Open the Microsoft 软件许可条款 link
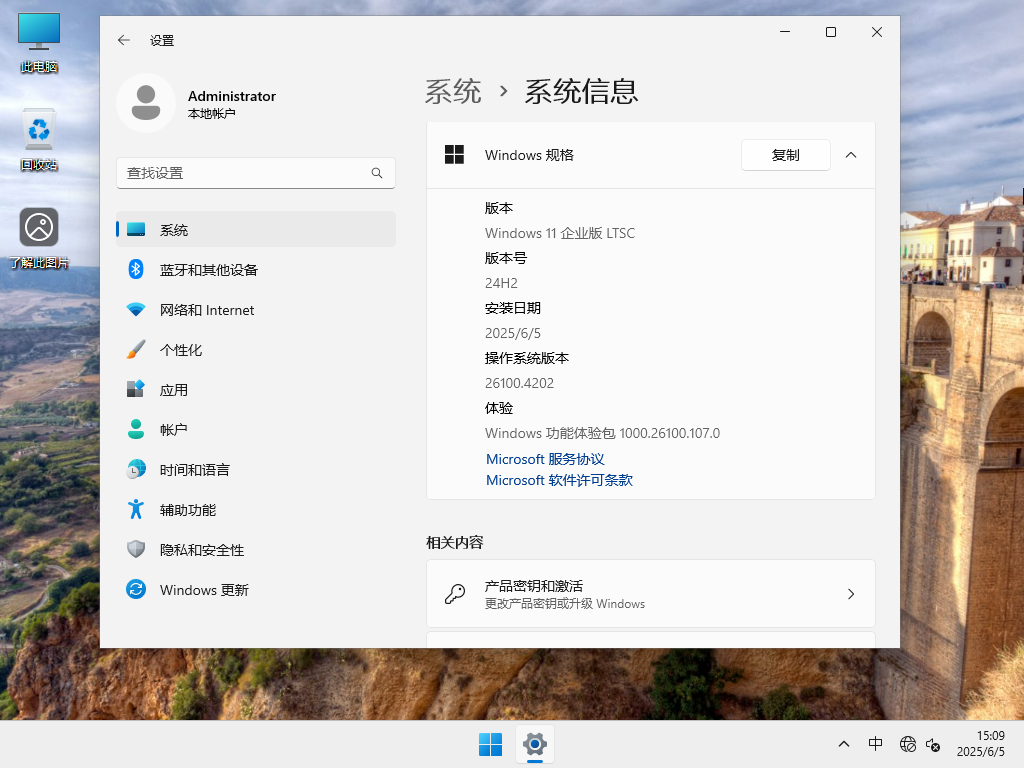1024x768 pixels. pyautogui.click(x=559, y=480)
